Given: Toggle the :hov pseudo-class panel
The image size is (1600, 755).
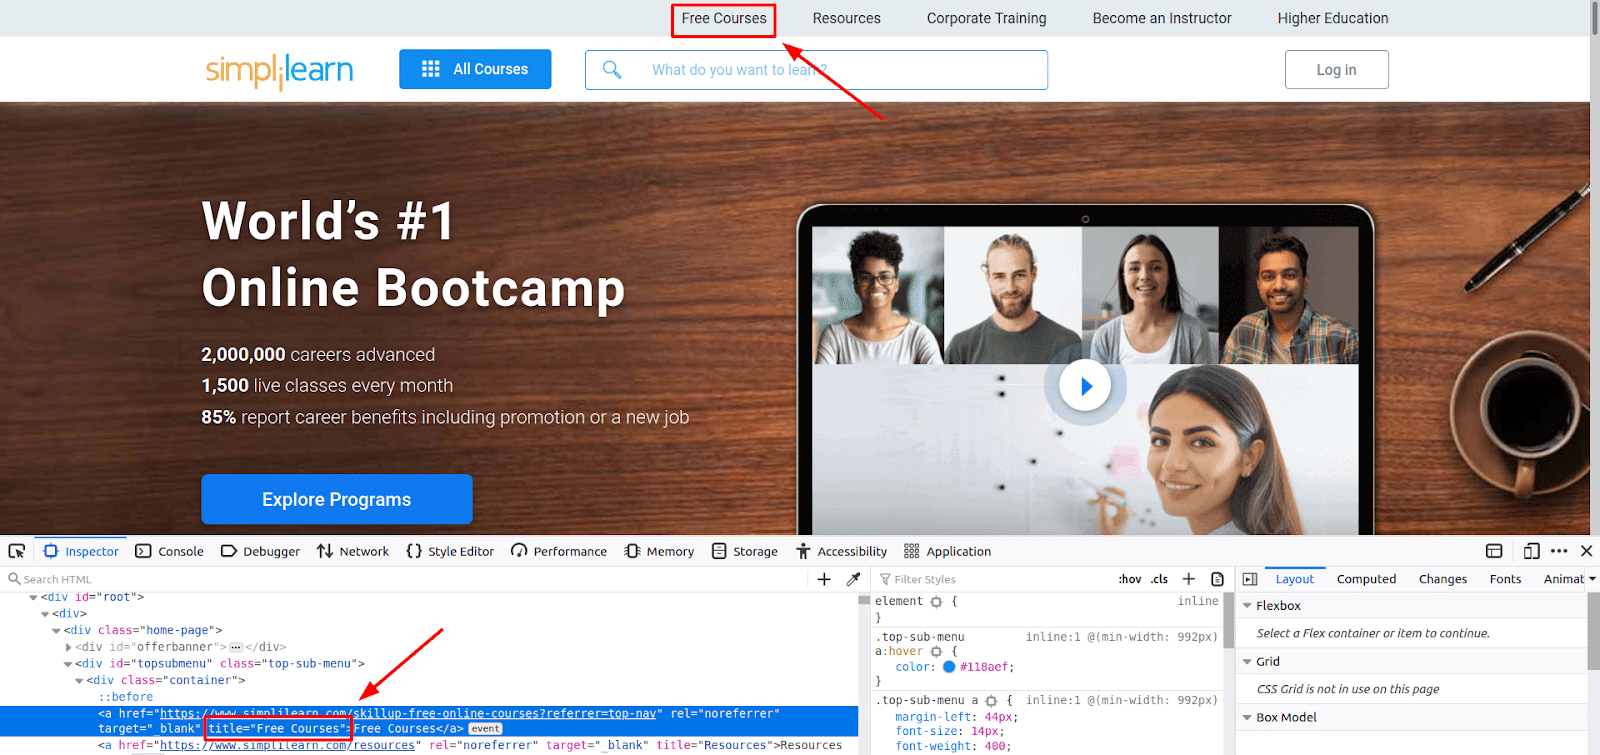Looking at the screenshot, I should [x=1130, y=579].
